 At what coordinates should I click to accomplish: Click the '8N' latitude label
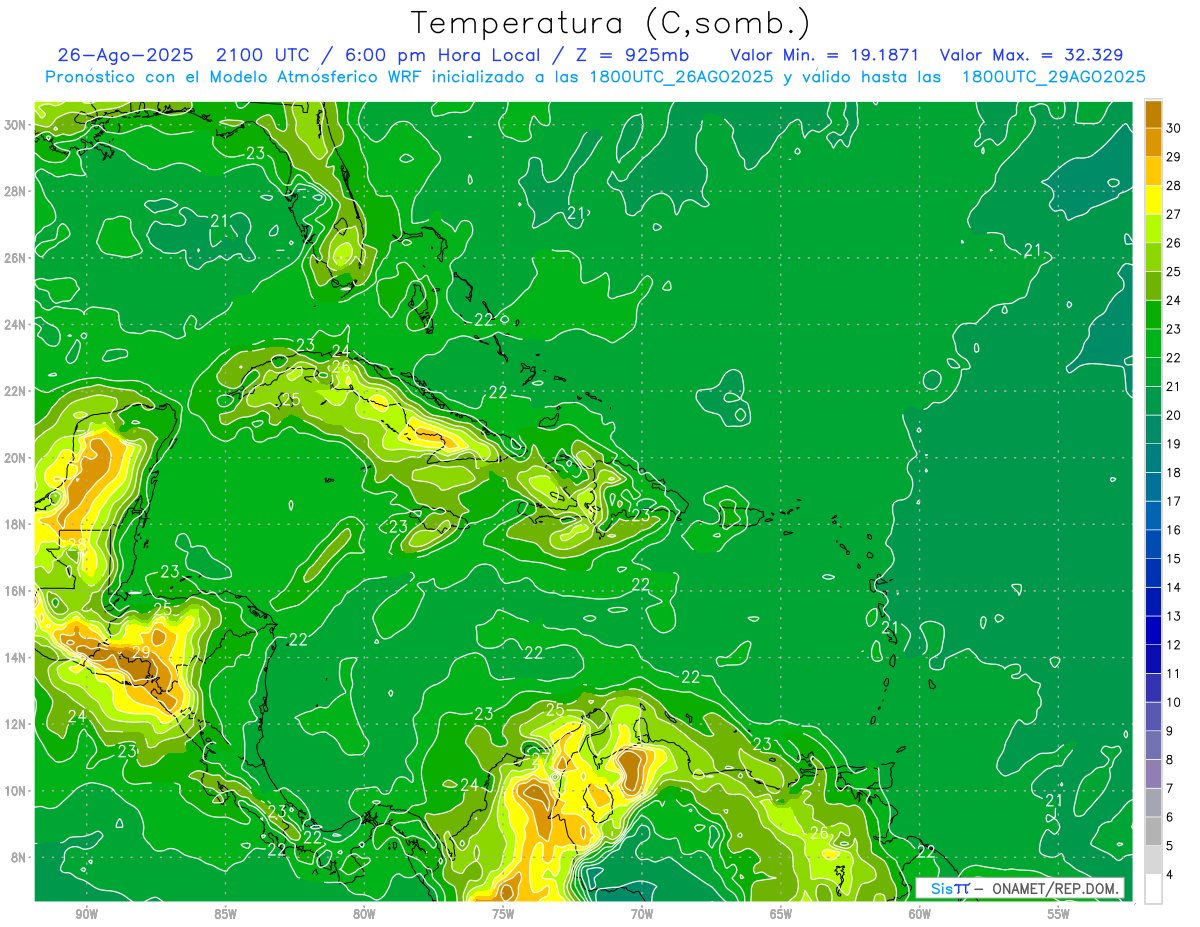tap(19, 857)
